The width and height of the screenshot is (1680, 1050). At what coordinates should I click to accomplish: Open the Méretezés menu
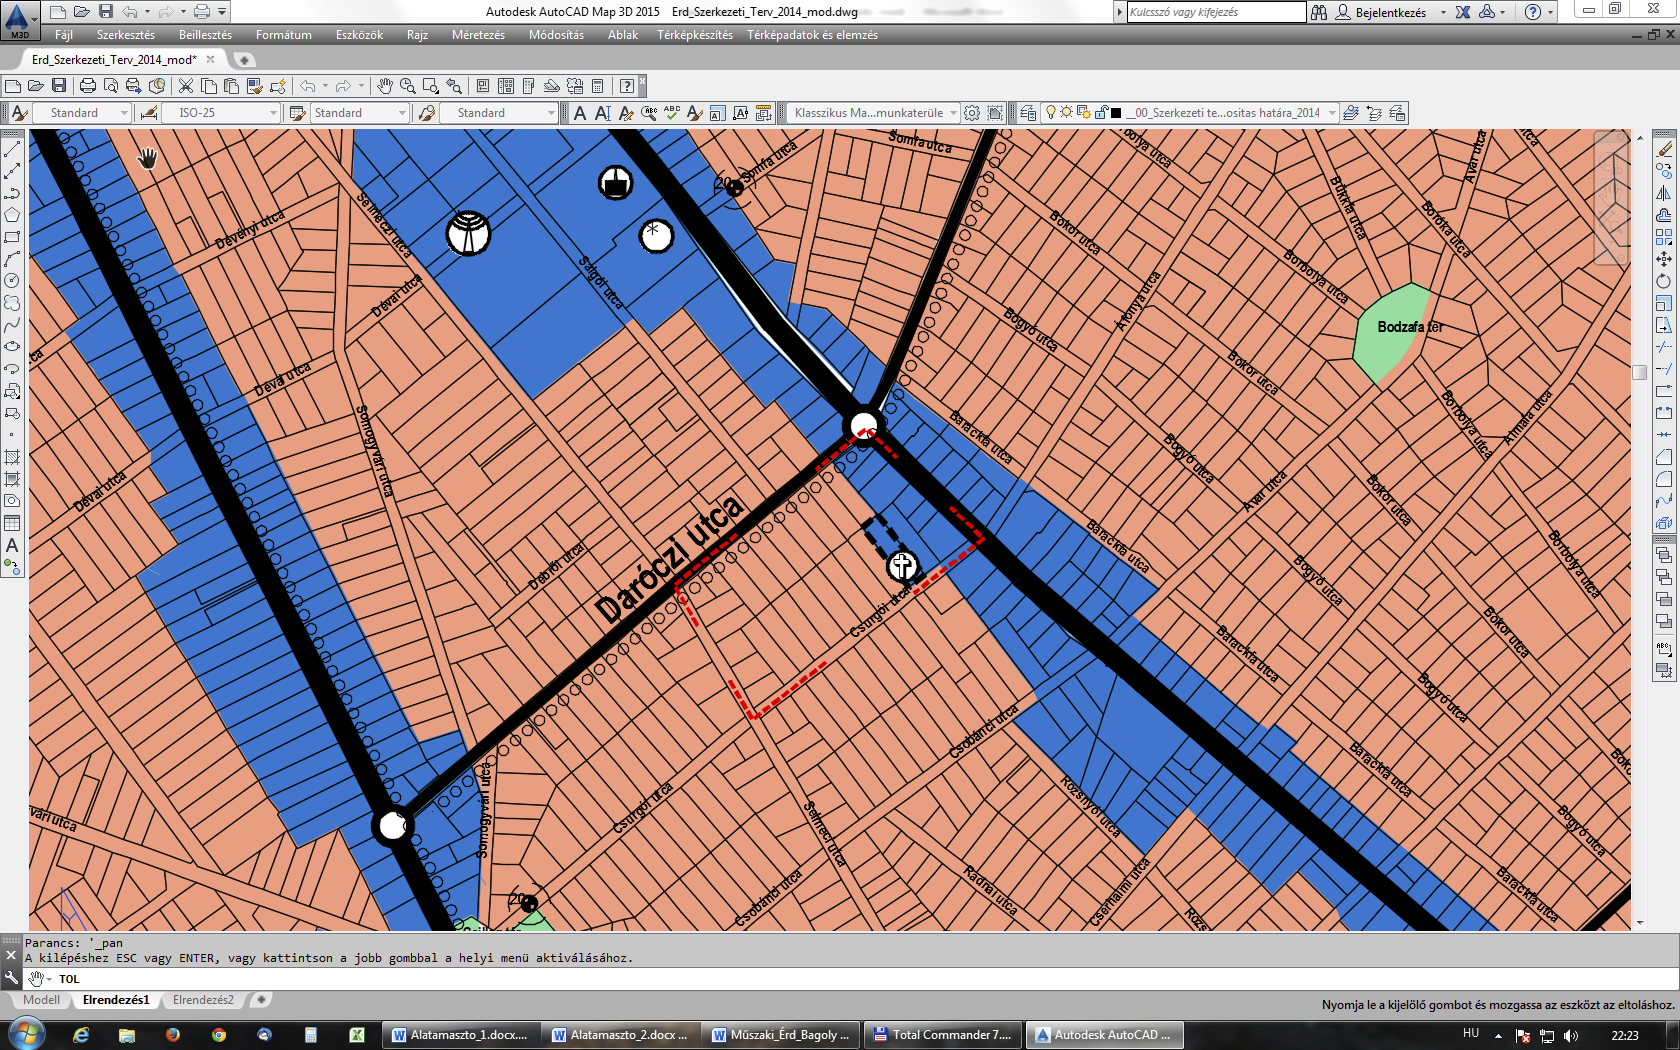click(x=478, y=35)
